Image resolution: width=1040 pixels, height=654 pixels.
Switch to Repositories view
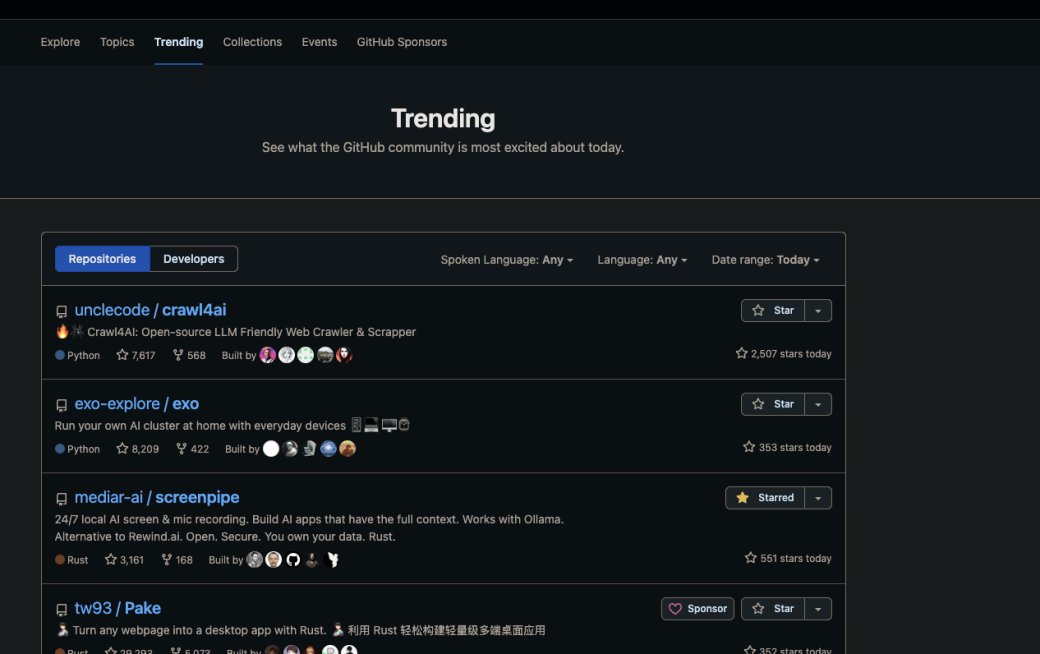tap(102, 259)
